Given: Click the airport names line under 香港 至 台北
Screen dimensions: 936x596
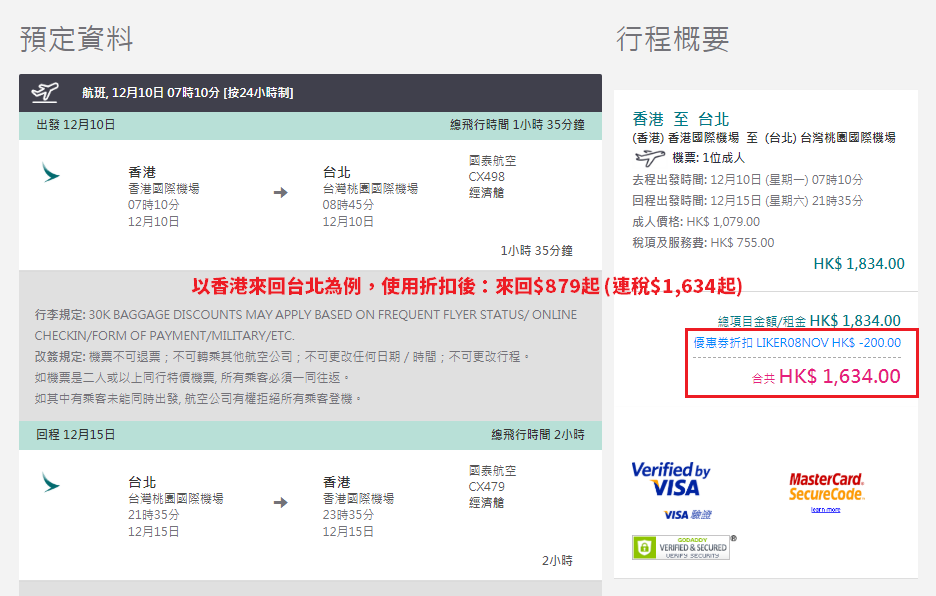Looking at the screenshot, I should point(764,138).
